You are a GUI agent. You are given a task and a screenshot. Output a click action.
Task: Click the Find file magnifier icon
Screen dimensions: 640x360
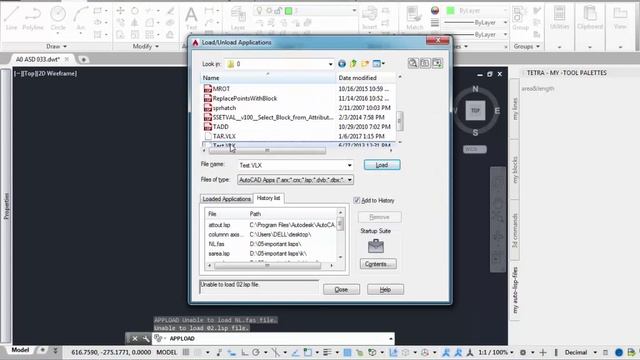tap(413, 63)
